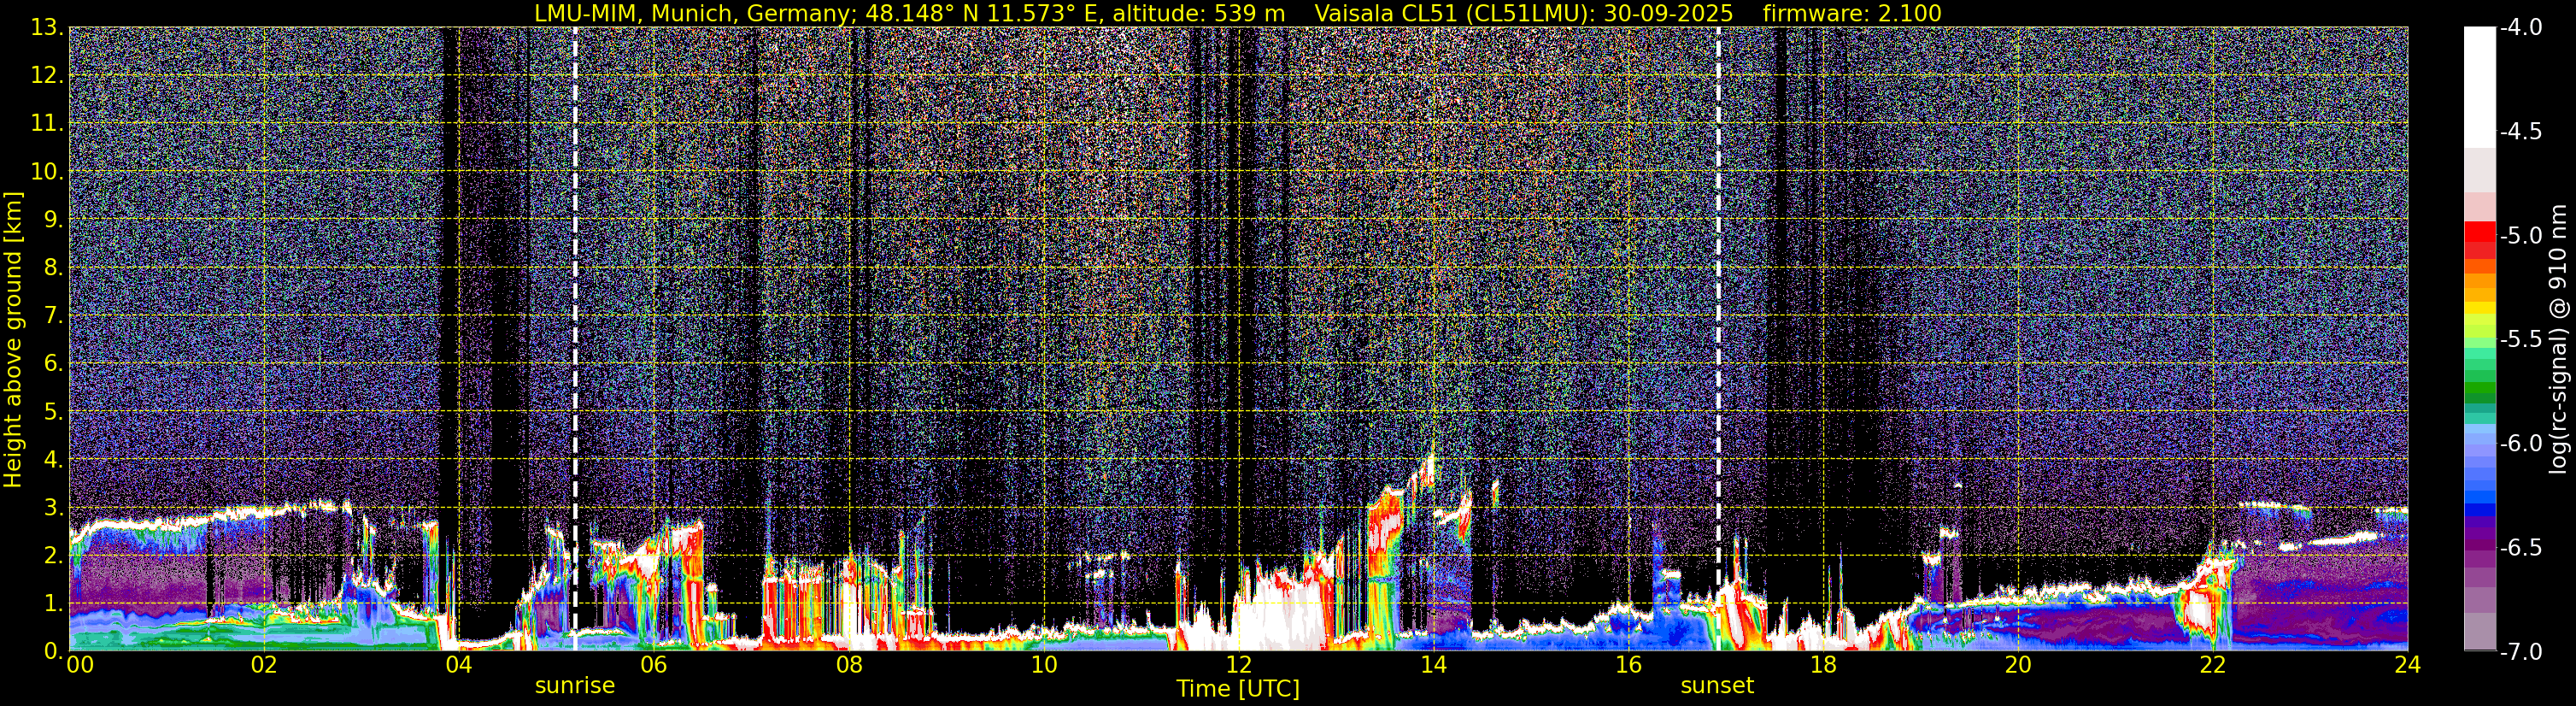The width and height of the screenshot is (2576, 706).
Task: Click the '-6.0' colorbar tick label
Action: [x=2520, y=444]
